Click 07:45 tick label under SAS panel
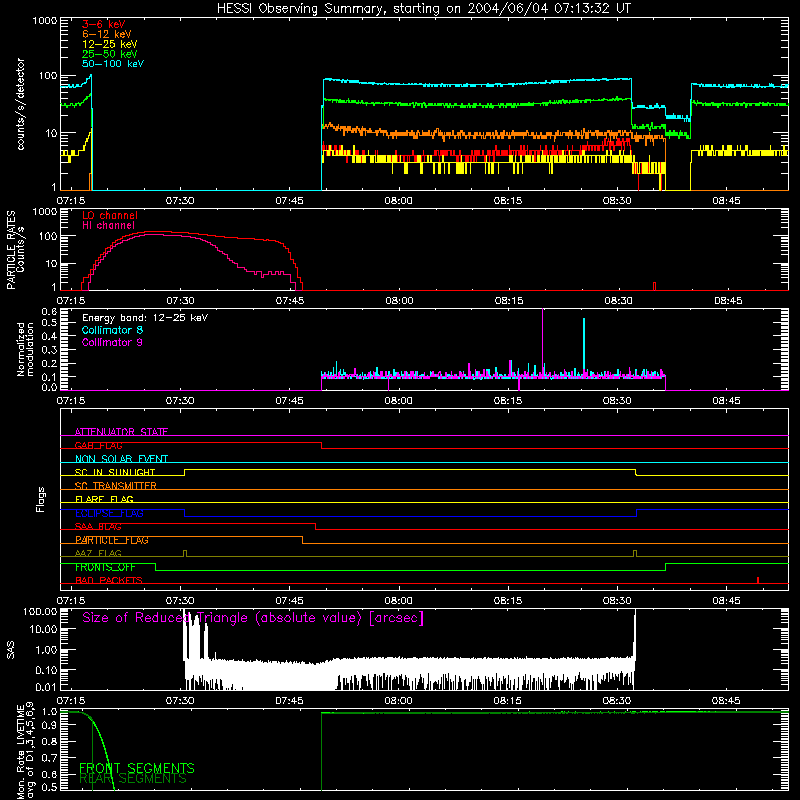Screen dimensions: 800x800 (289, 701)
